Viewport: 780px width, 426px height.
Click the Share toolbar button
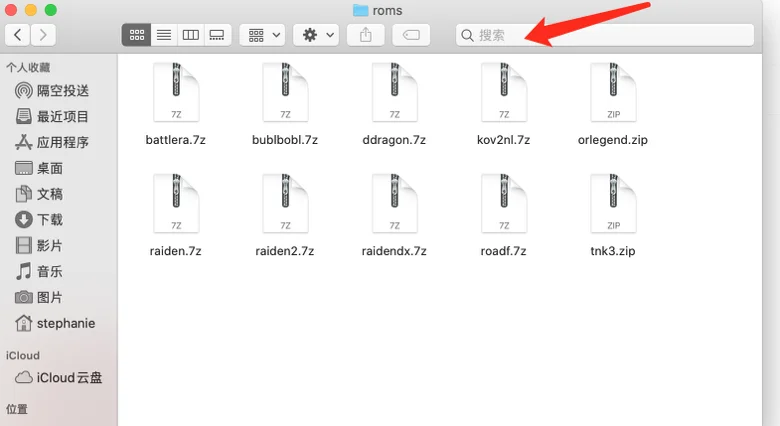tap(366, 35)
